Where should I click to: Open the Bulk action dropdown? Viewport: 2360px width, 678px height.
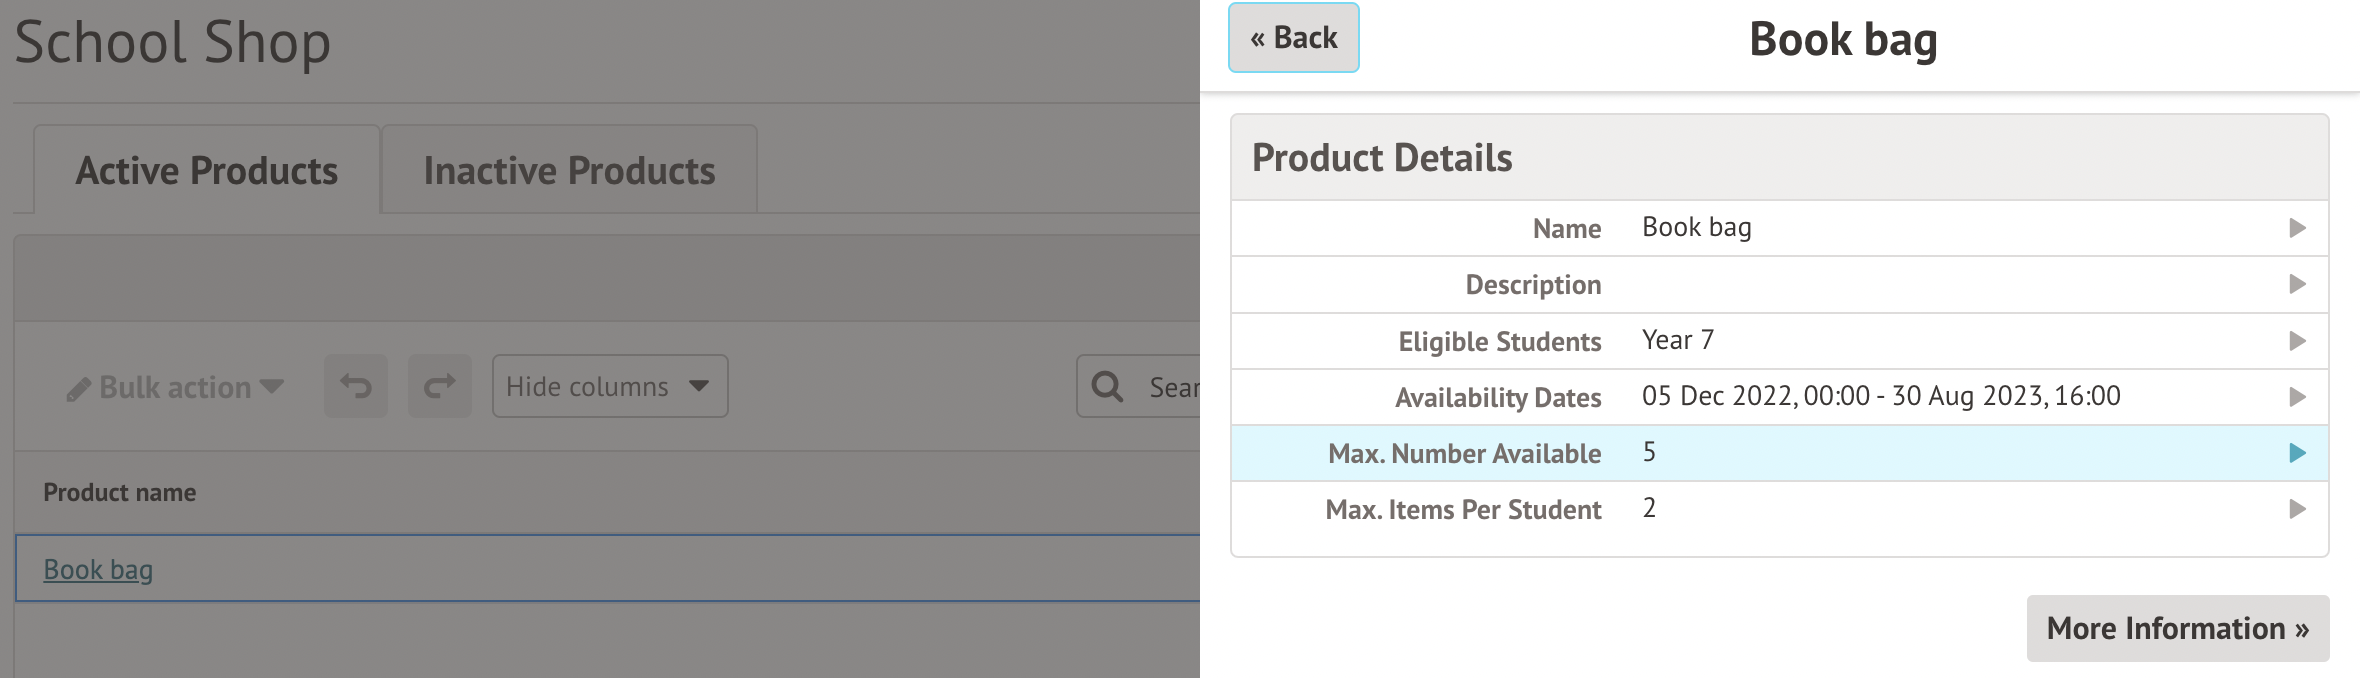[x=176, y=387]
